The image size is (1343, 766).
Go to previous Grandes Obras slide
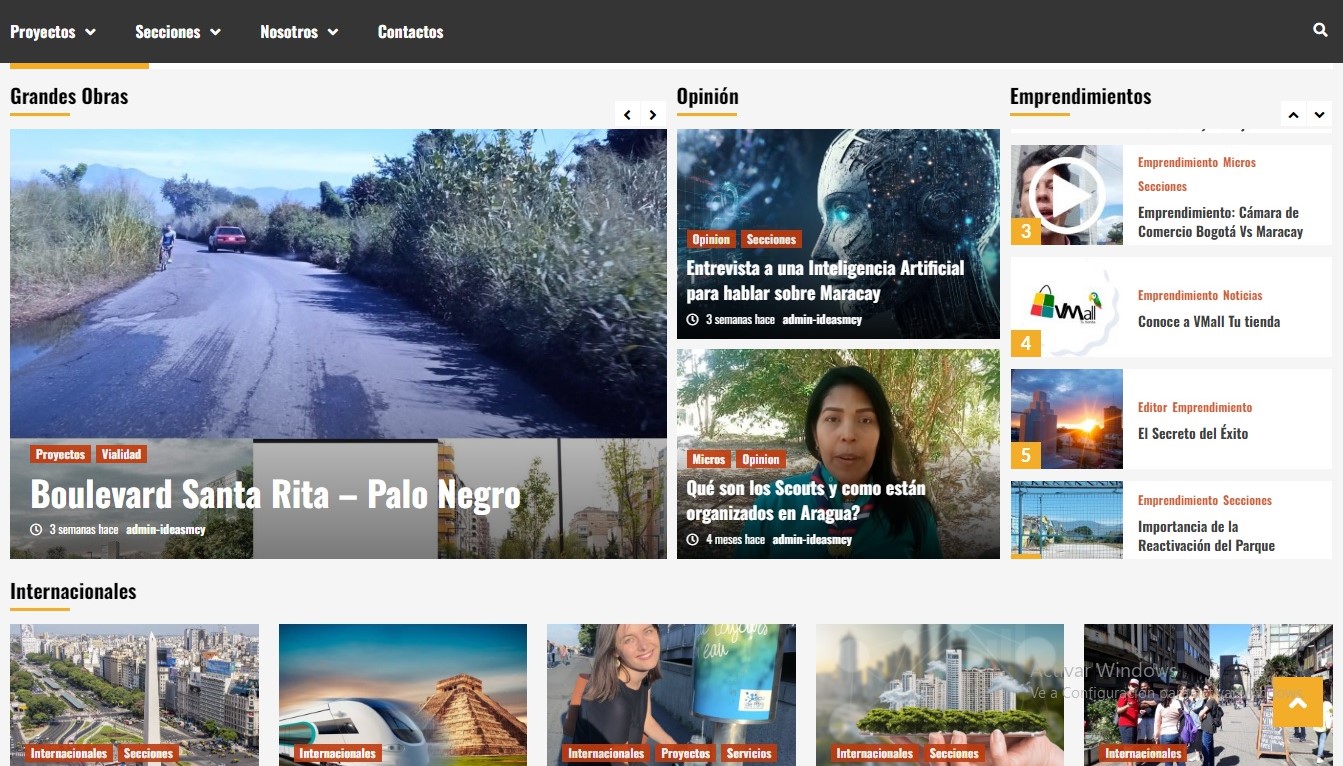click(627, 115)
